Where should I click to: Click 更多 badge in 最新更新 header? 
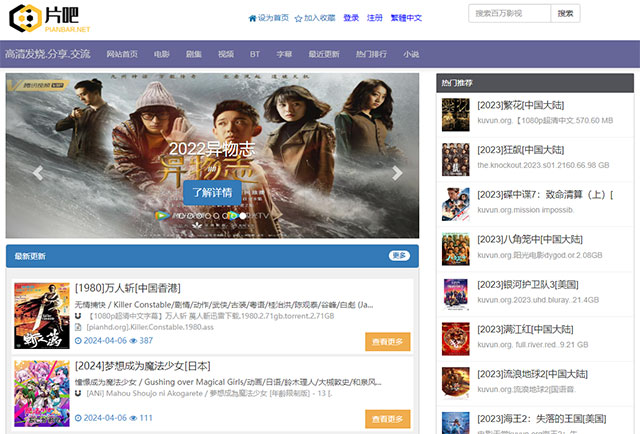coord(399,256)
